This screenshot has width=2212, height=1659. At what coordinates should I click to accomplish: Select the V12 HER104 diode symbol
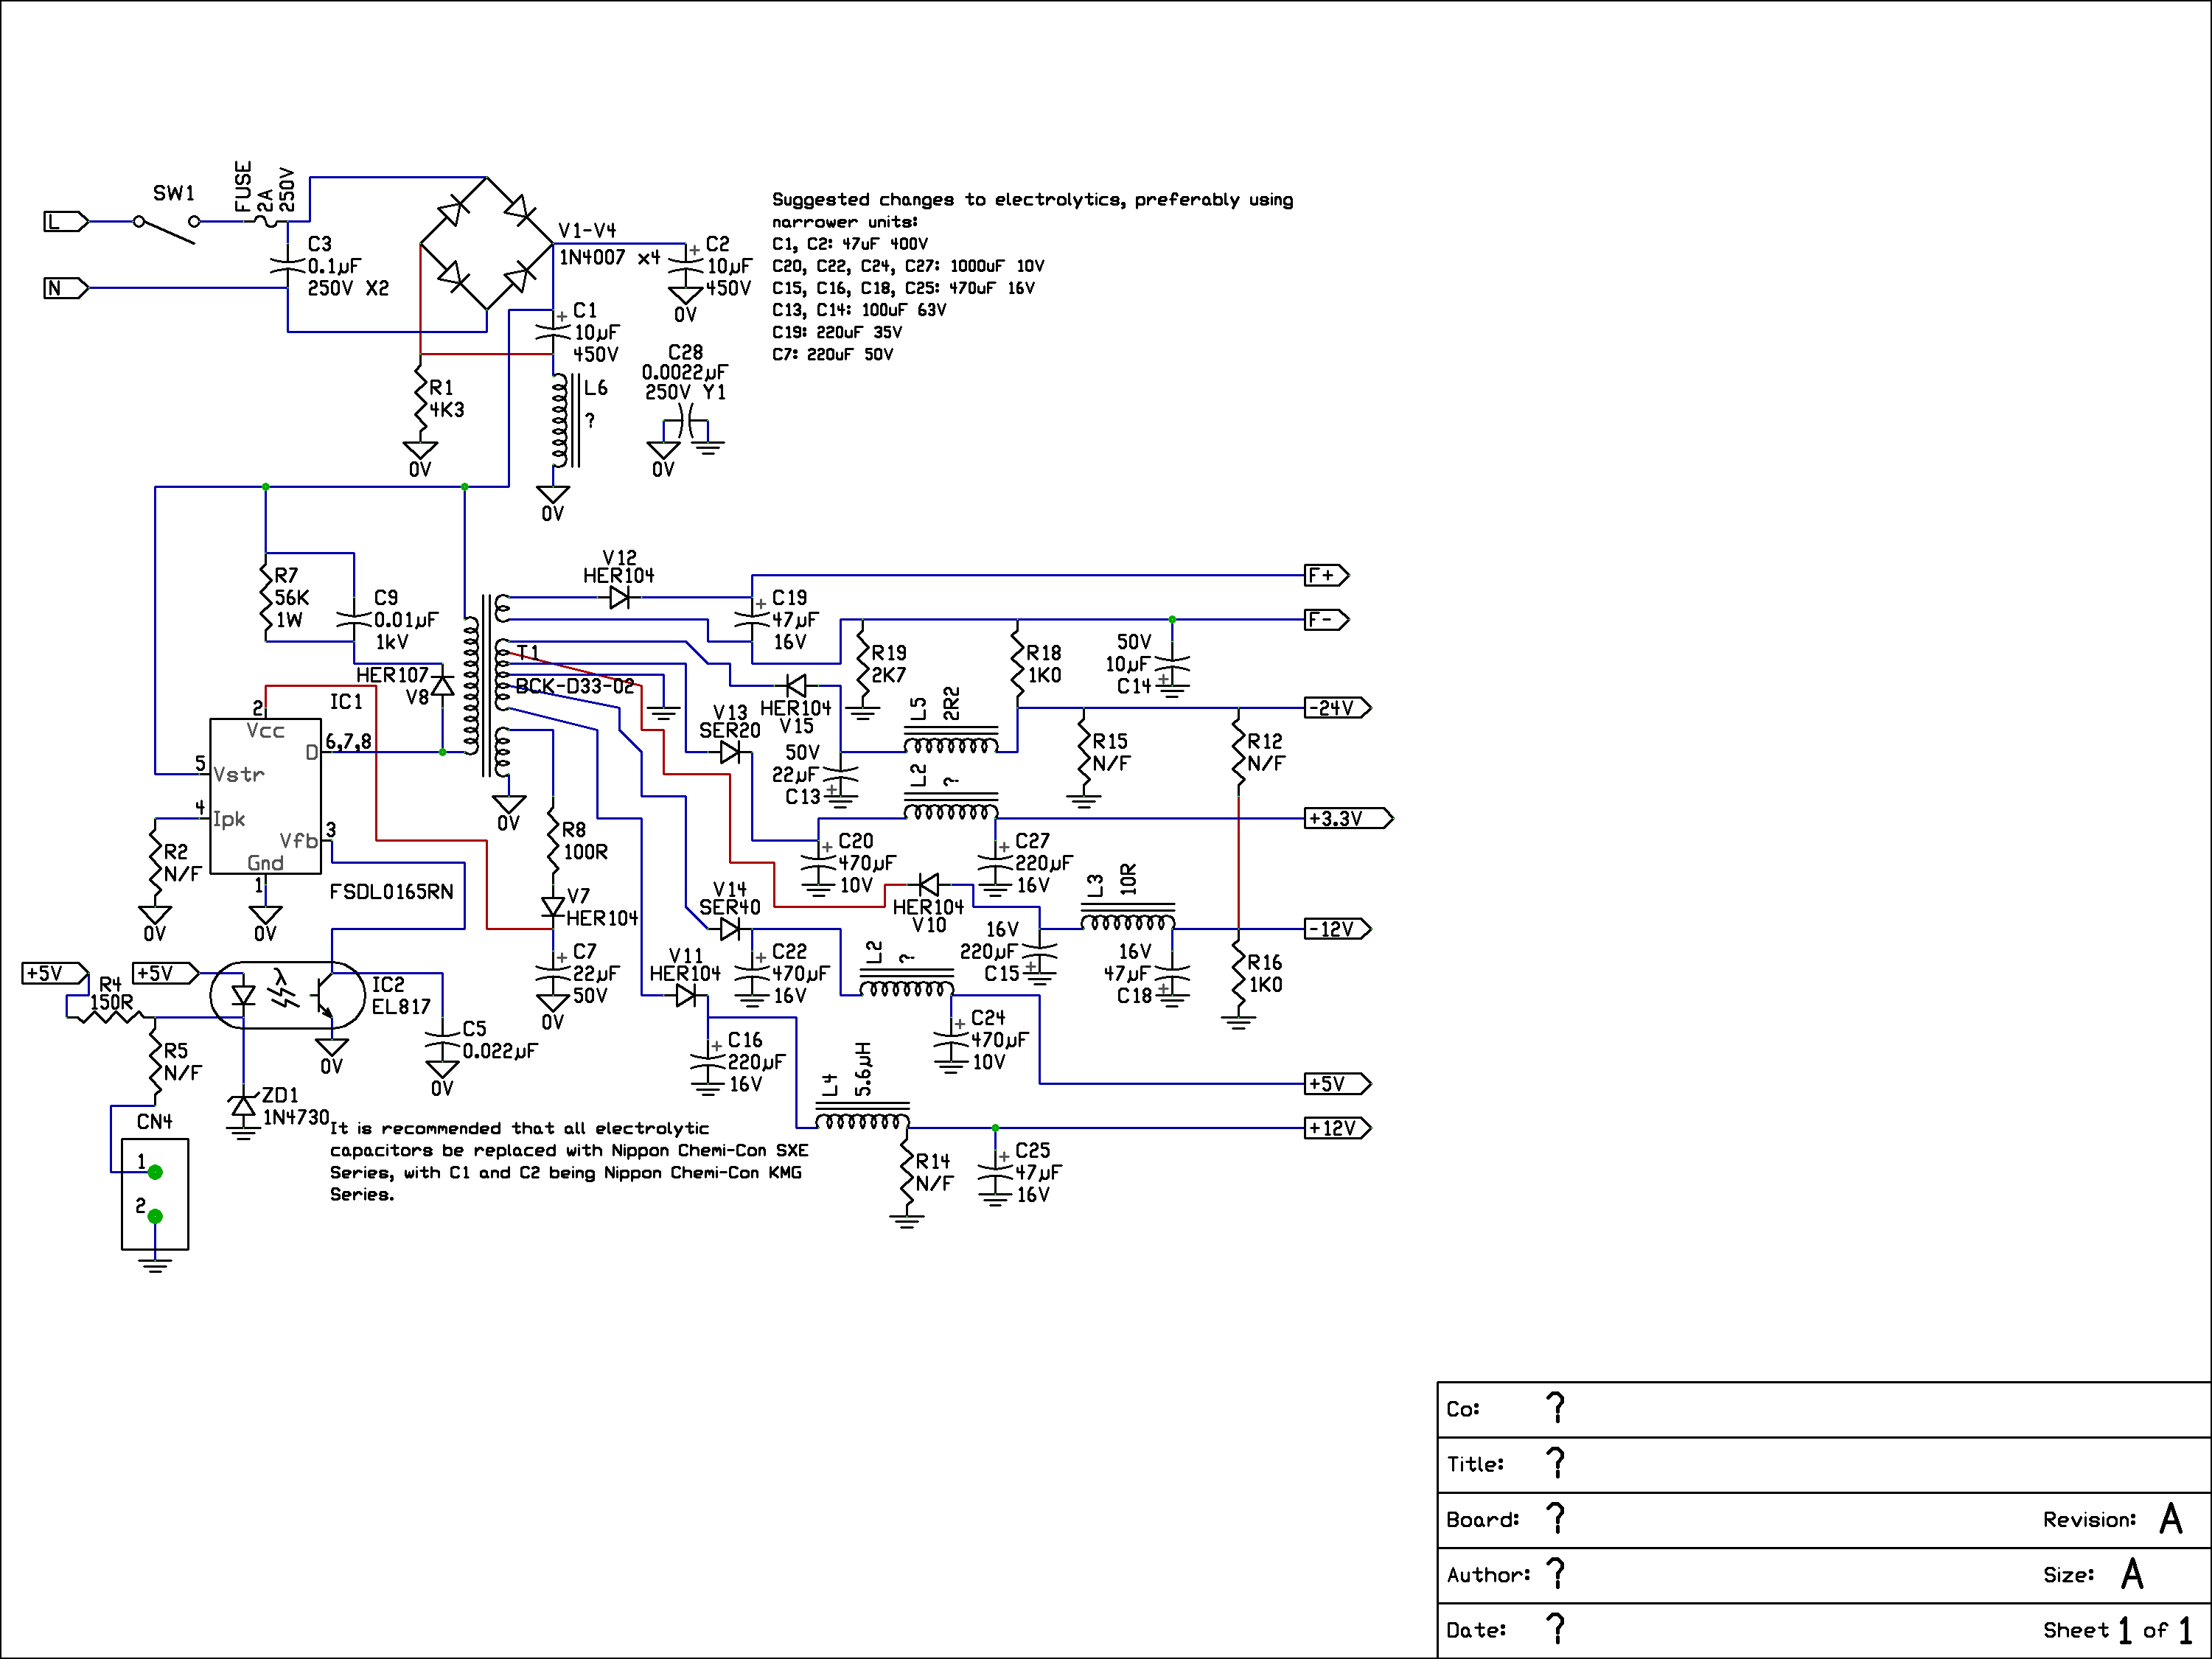[619, 597]
